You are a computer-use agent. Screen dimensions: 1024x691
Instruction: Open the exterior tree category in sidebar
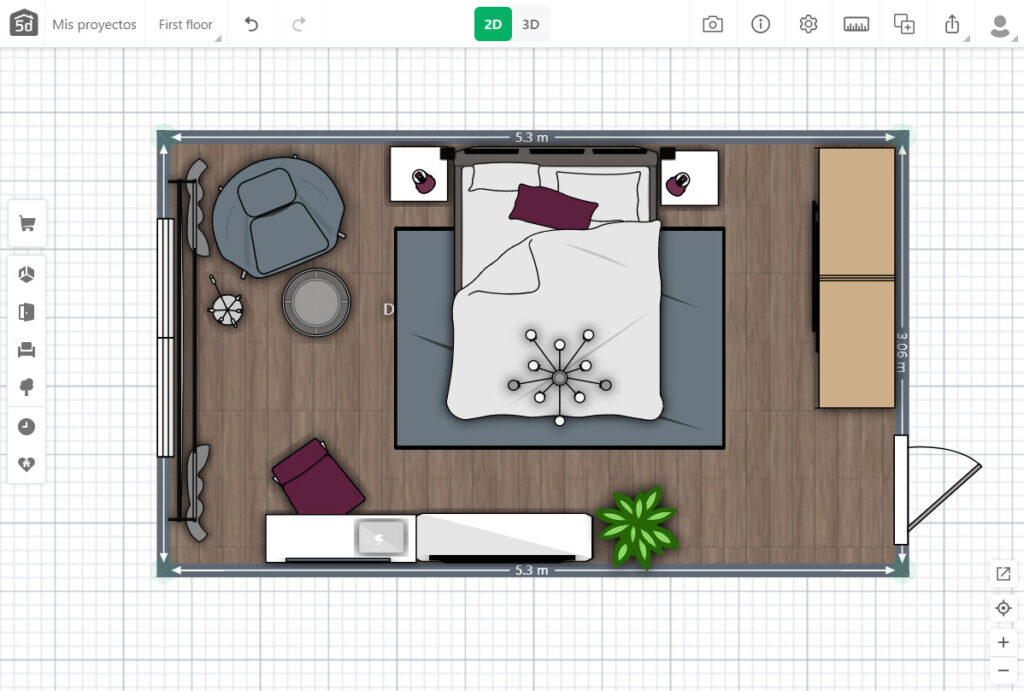27,388
